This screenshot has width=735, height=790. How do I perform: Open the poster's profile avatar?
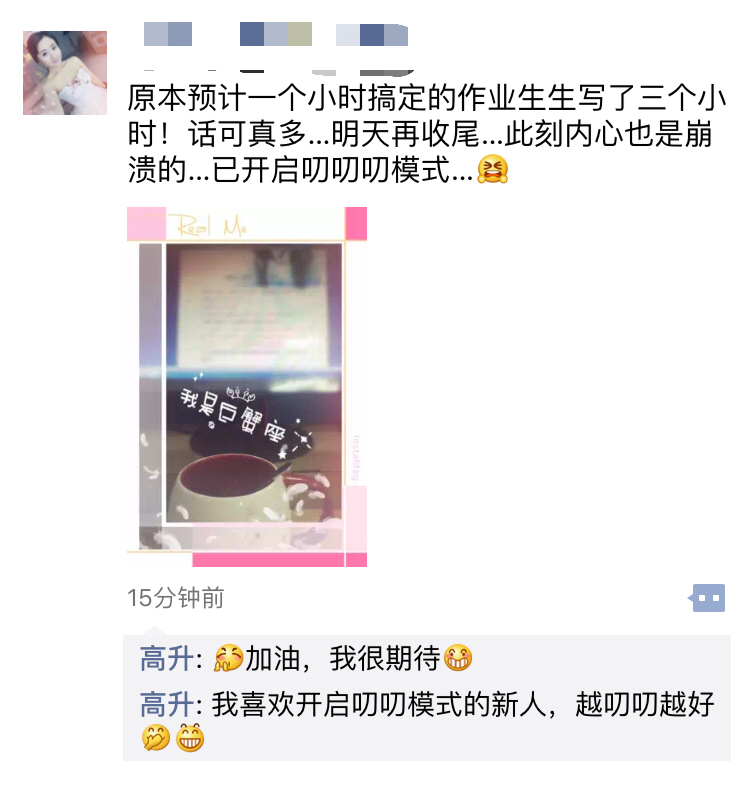point(65,73)
